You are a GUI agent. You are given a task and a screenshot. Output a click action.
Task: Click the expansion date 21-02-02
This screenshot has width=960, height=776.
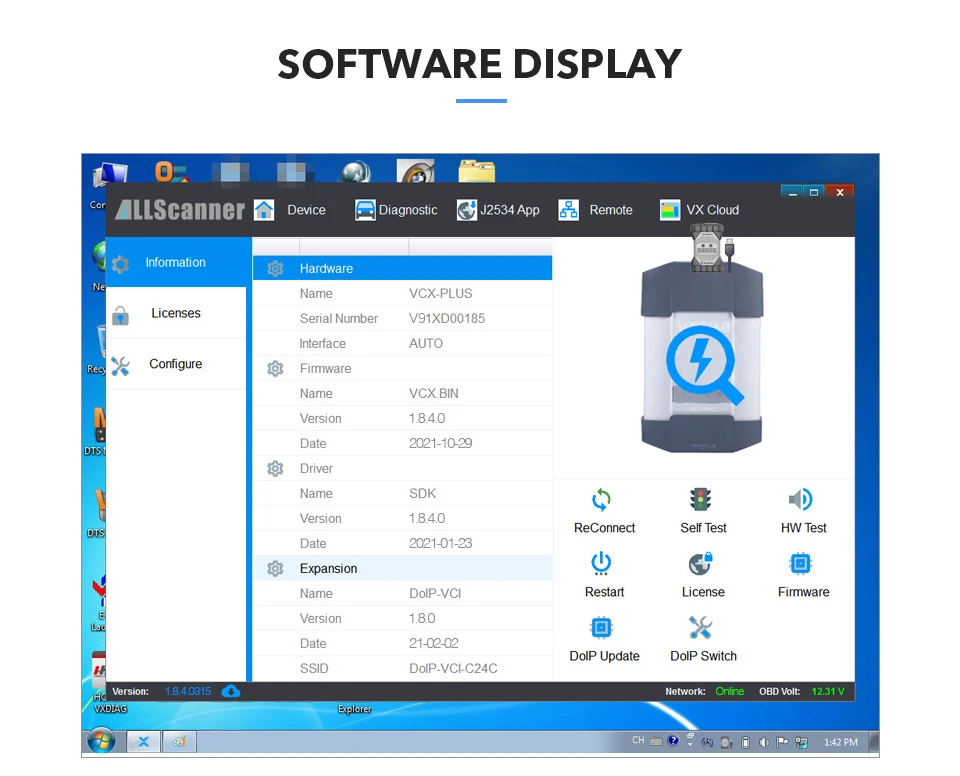point(433,644)
